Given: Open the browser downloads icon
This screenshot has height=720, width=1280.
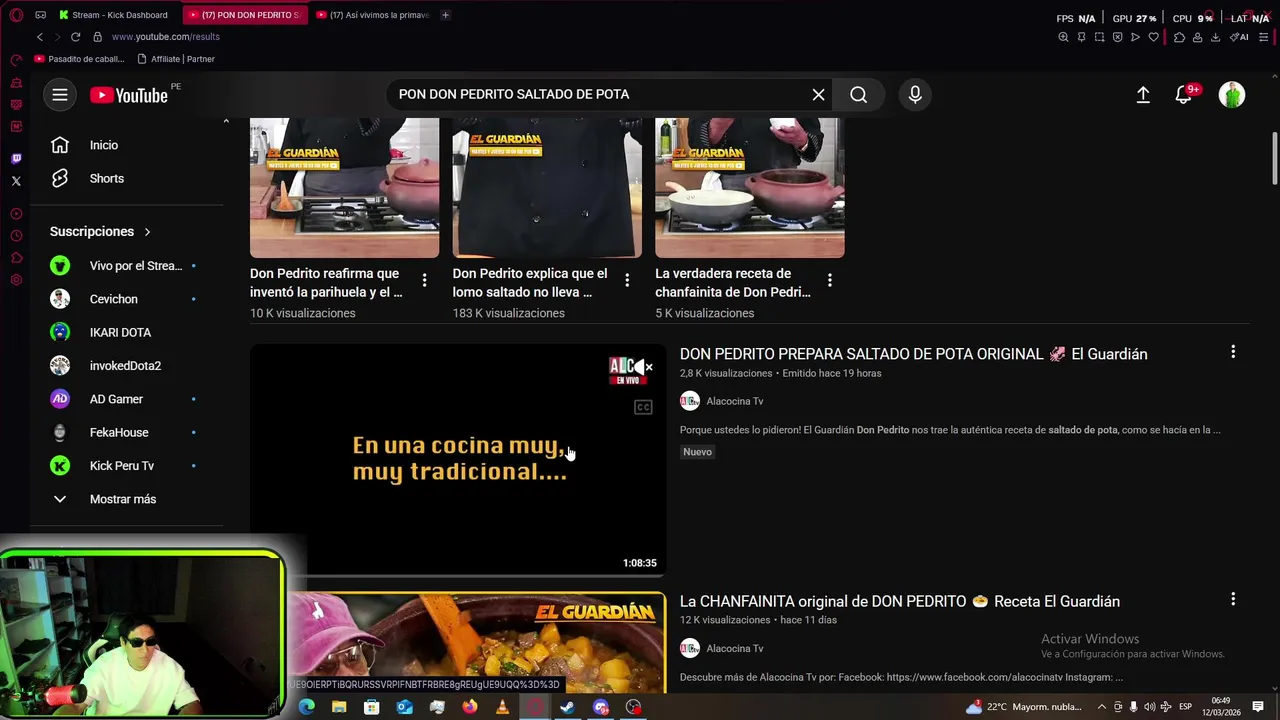Looking at the screenshot, I should click(1215, 37).
